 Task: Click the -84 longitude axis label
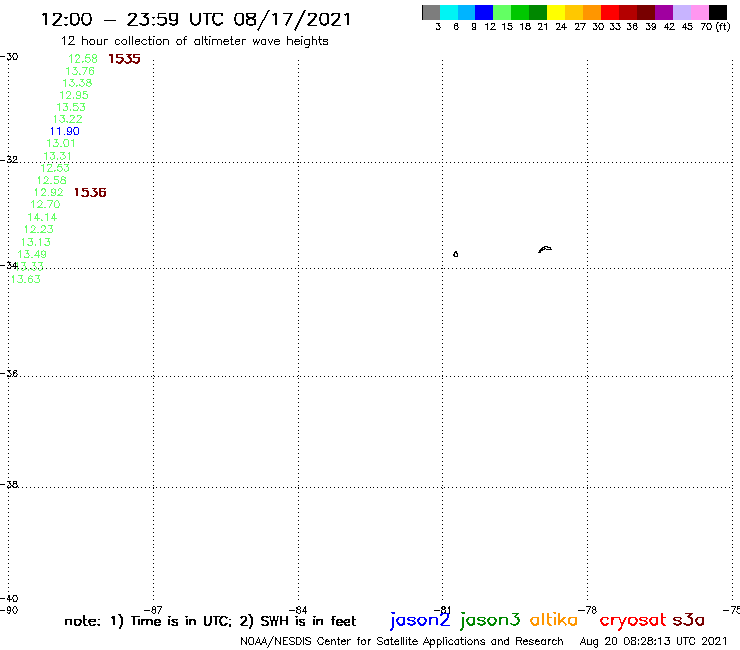(298, 610)
